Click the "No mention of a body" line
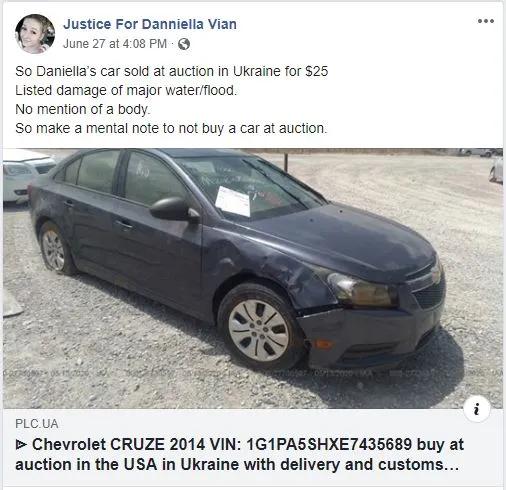 pyautogui.click(x=83, y=109)
